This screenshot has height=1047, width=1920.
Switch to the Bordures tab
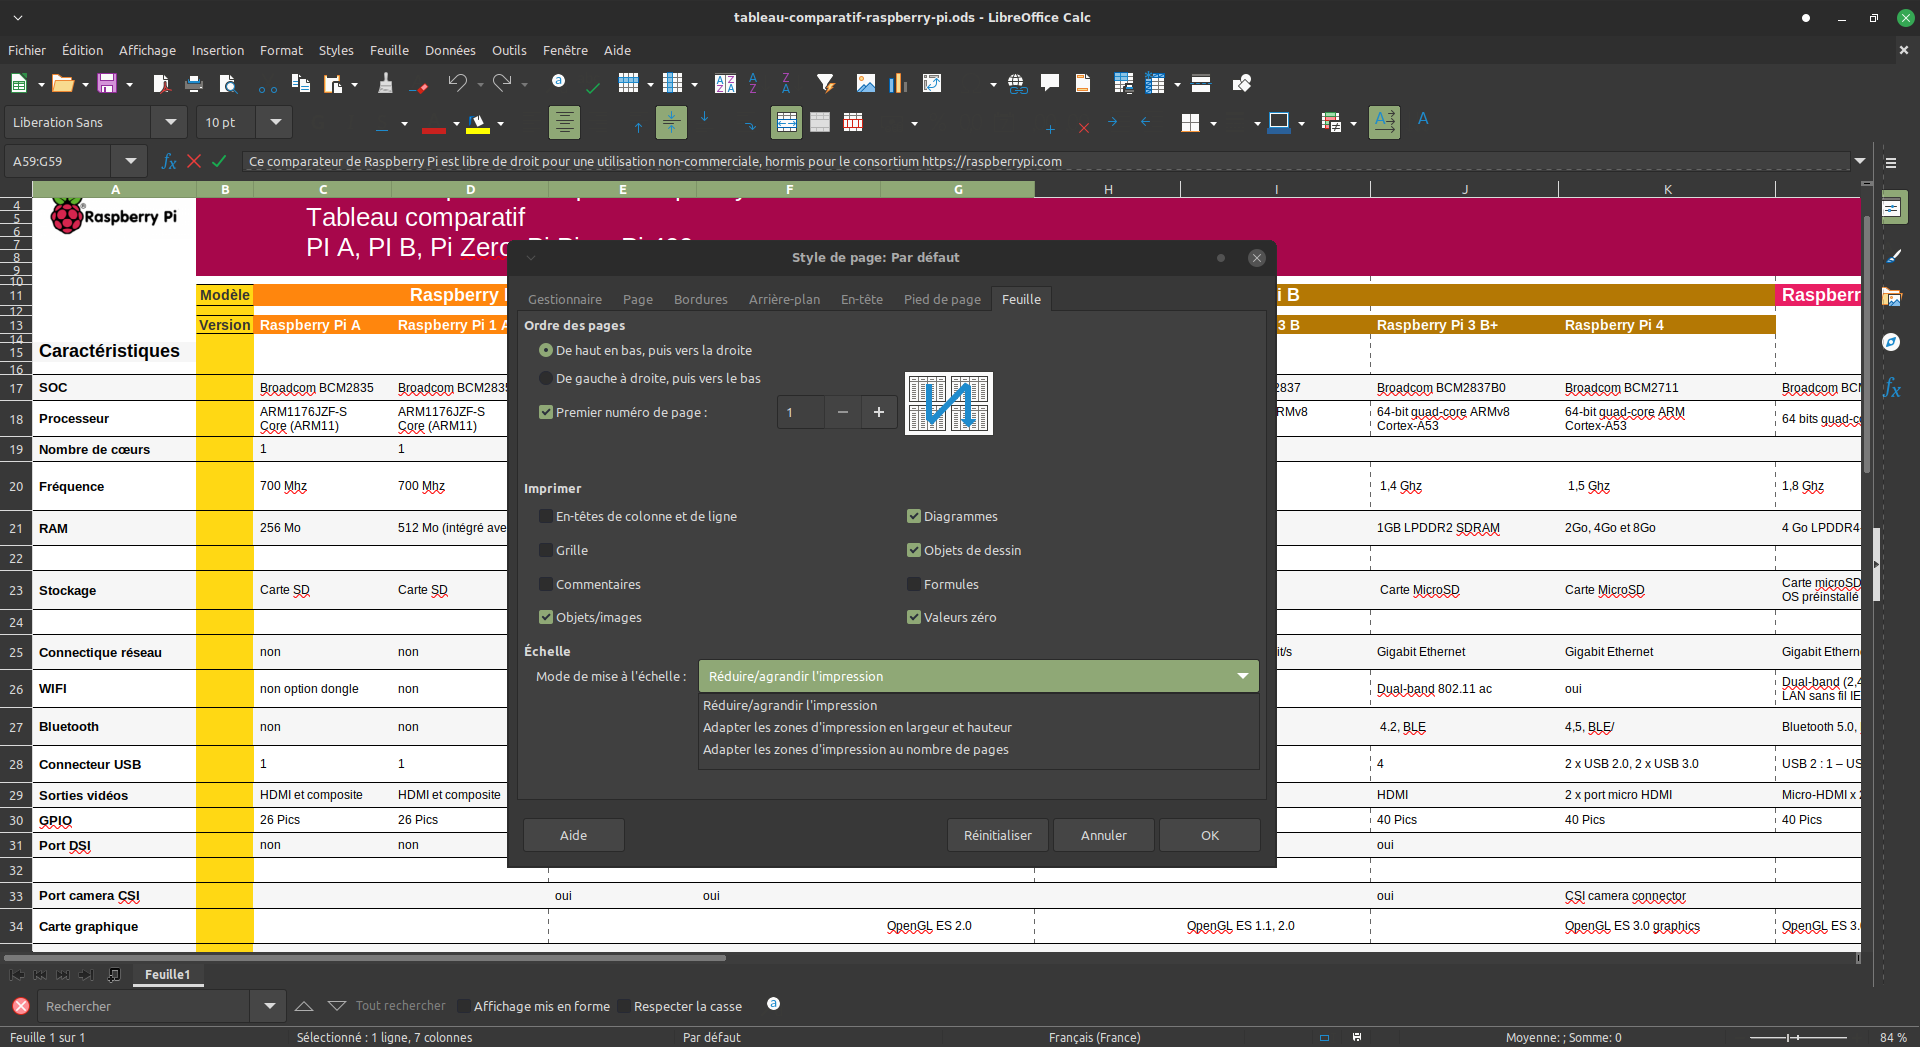701,299
